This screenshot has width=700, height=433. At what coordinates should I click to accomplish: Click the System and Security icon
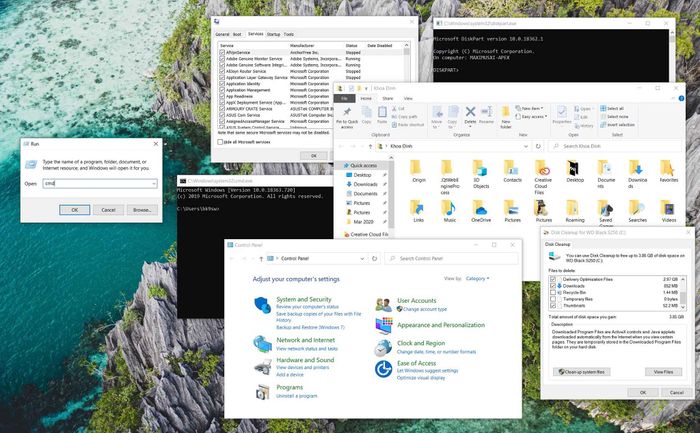(261, 303)
